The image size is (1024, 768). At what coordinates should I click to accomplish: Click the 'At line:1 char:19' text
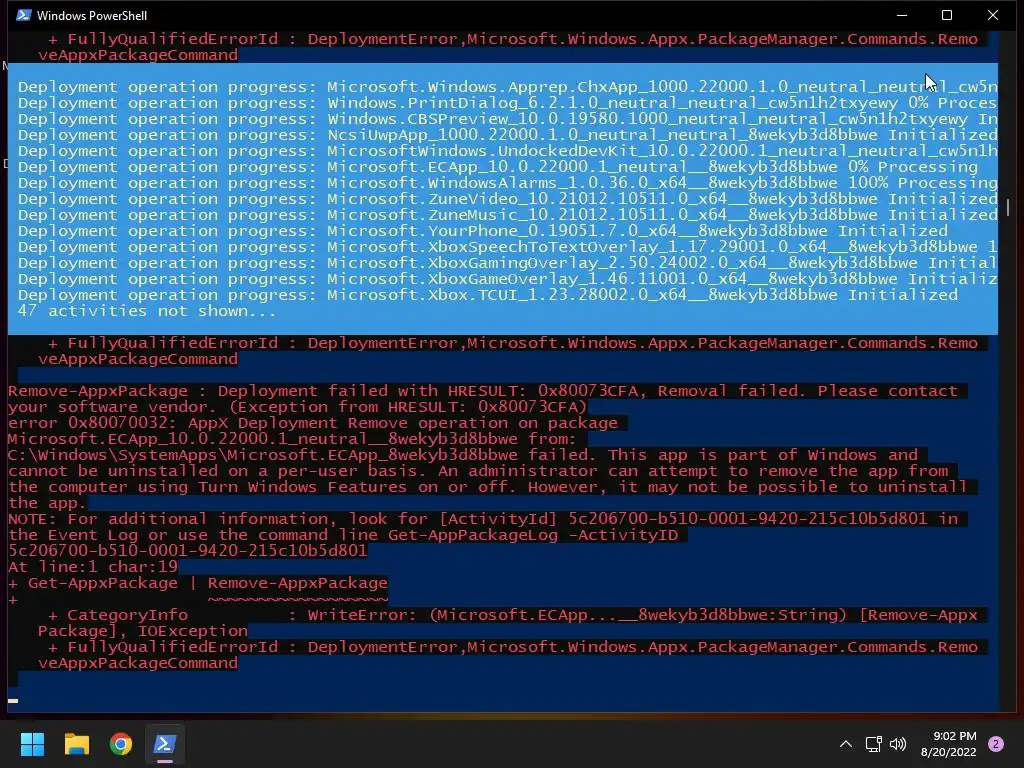click(93, 567)
